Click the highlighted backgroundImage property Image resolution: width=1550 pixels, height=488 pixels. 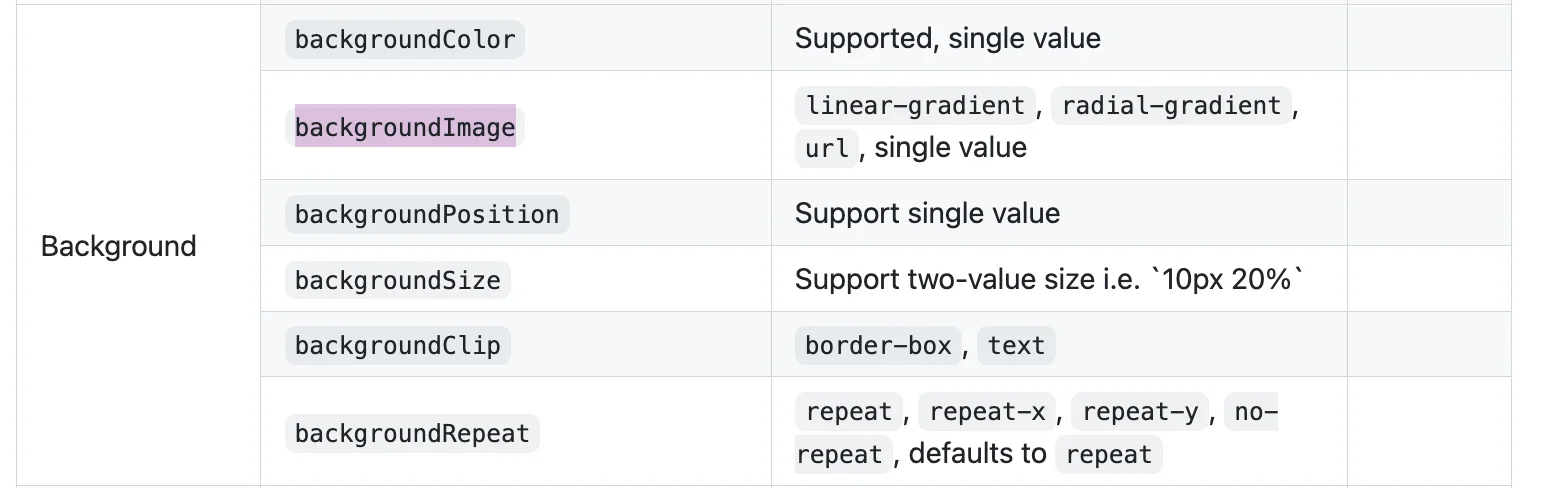click(405, 127)
